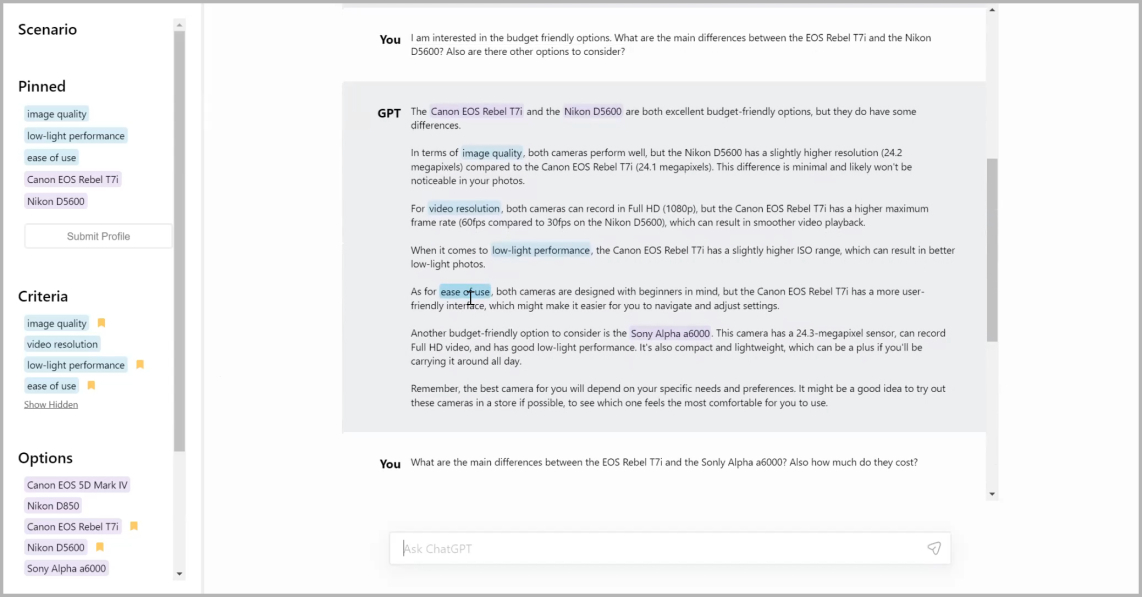Viewport: 1142px width, 597px height.
Task: Click the You label beside Sony Alpha question
Action: (390, 464)
